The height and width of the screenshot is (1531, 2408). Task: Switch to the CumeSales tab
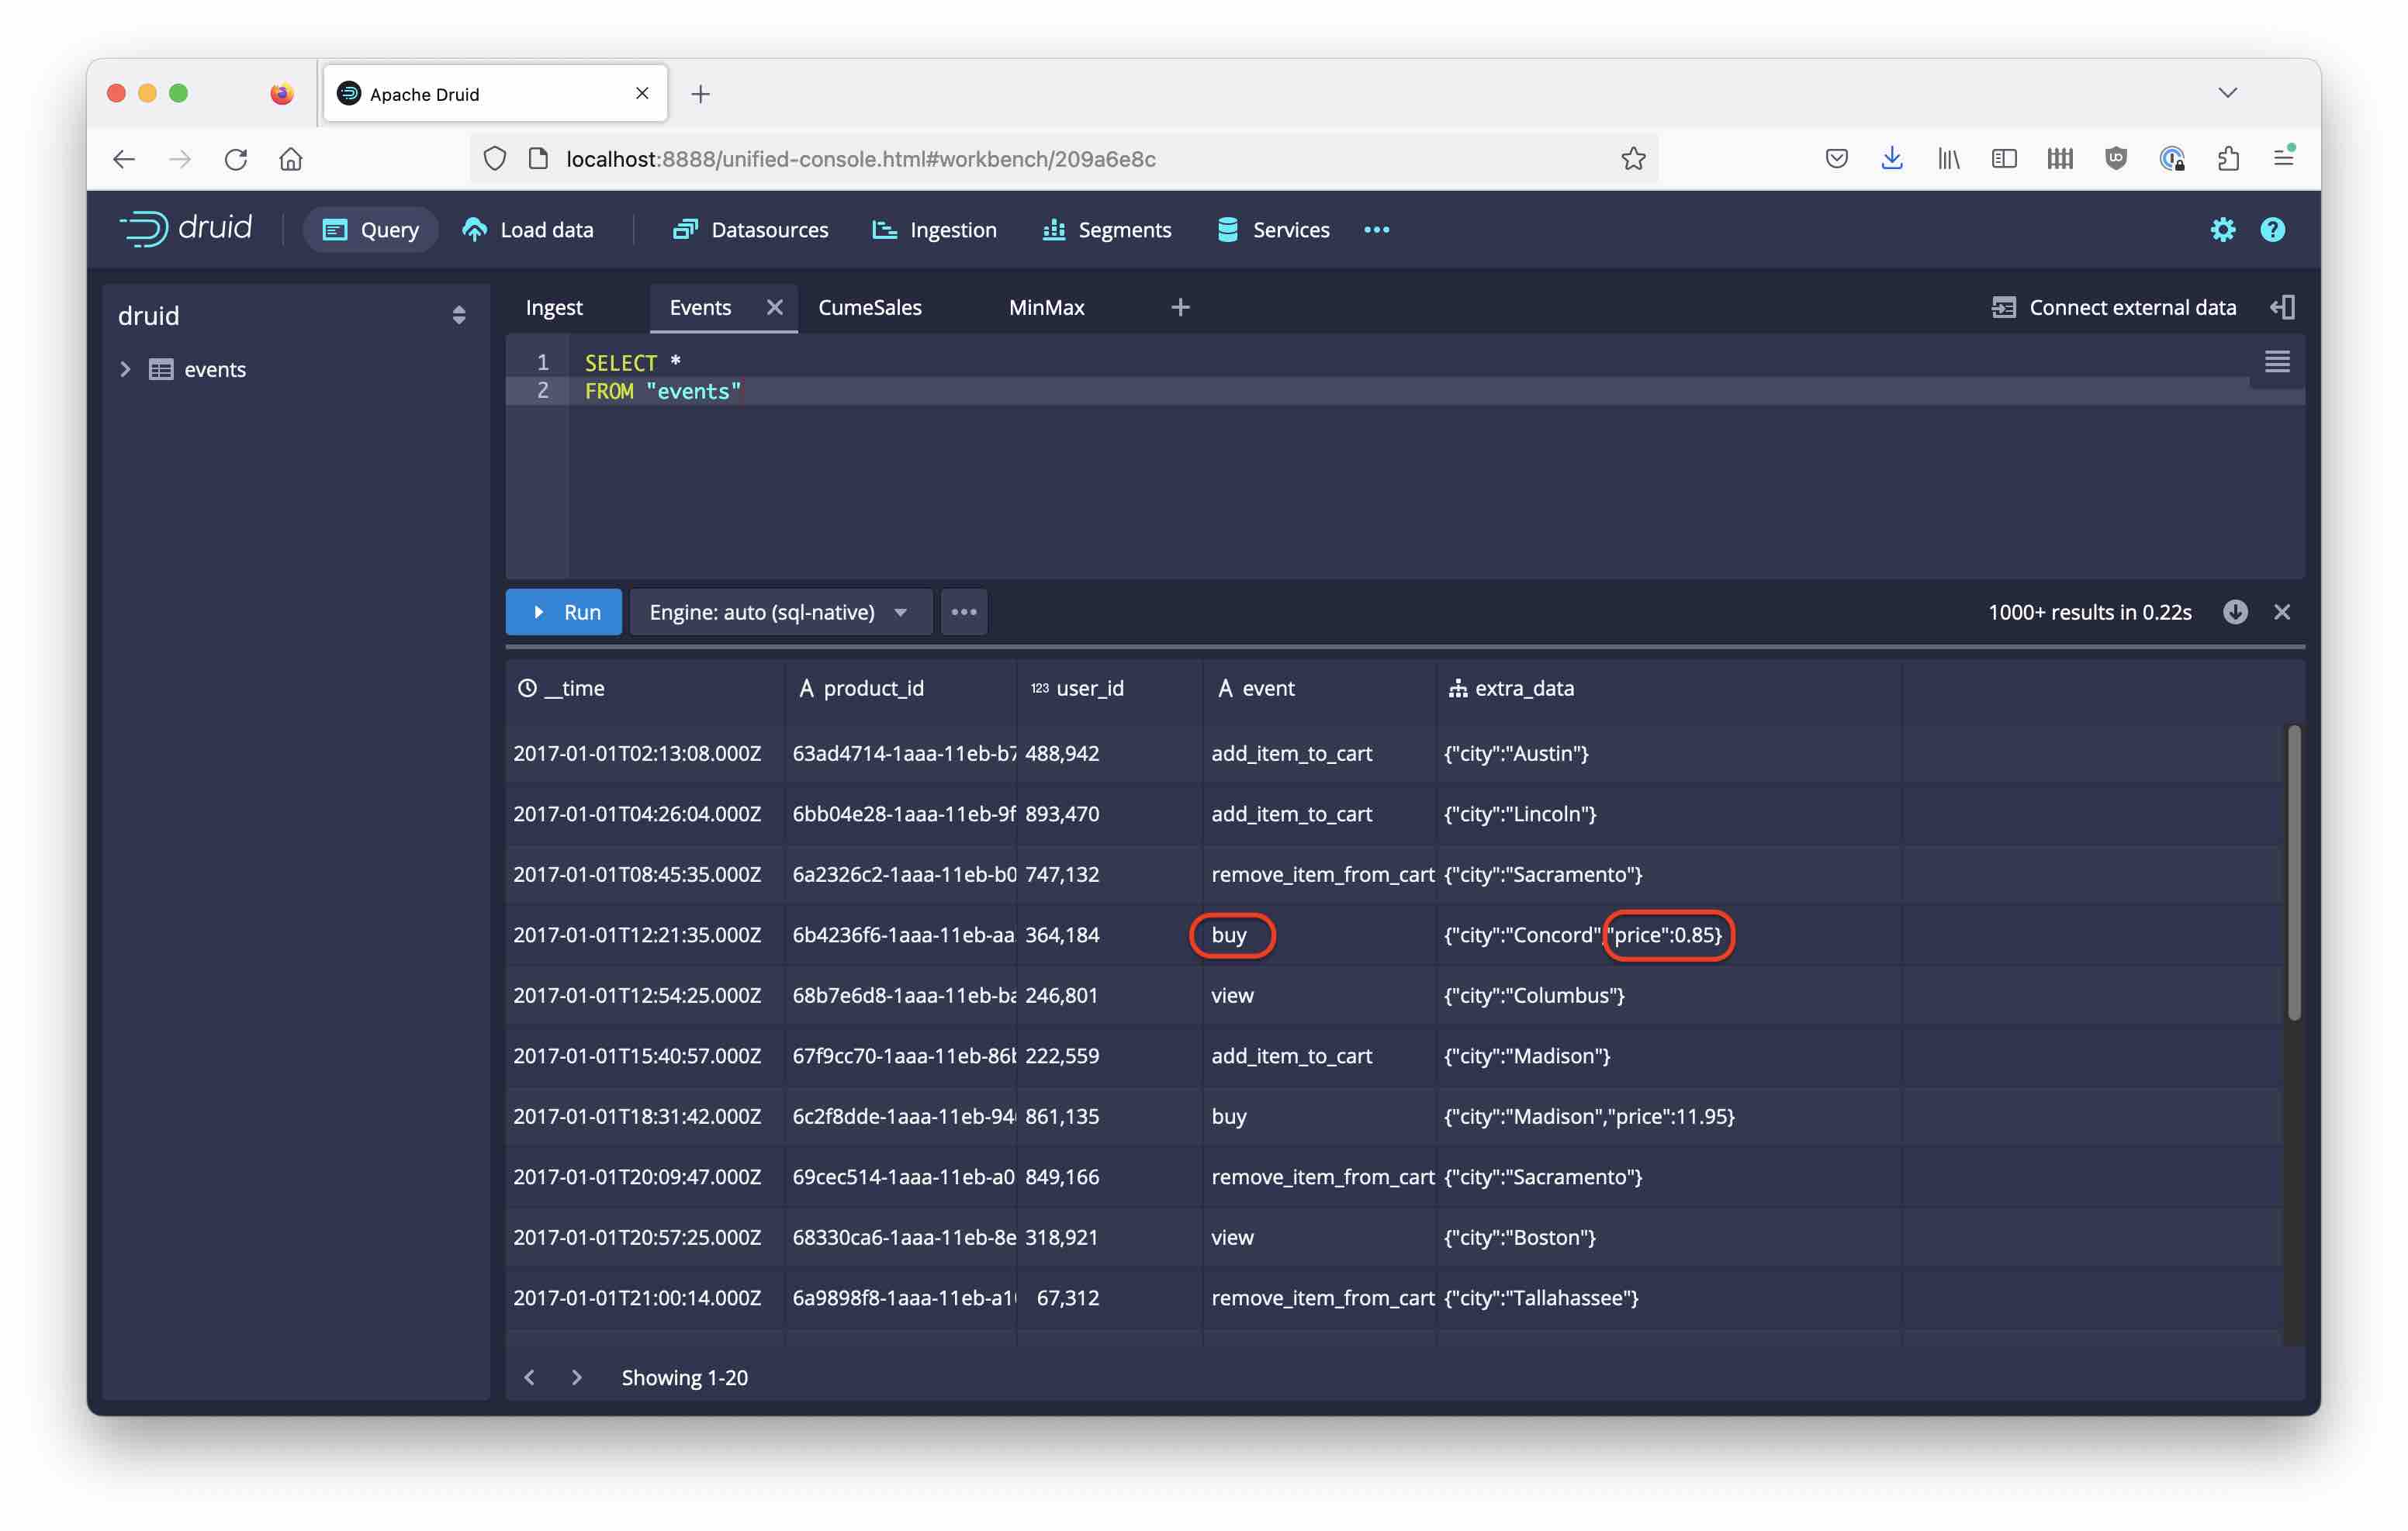pos(870,307)
